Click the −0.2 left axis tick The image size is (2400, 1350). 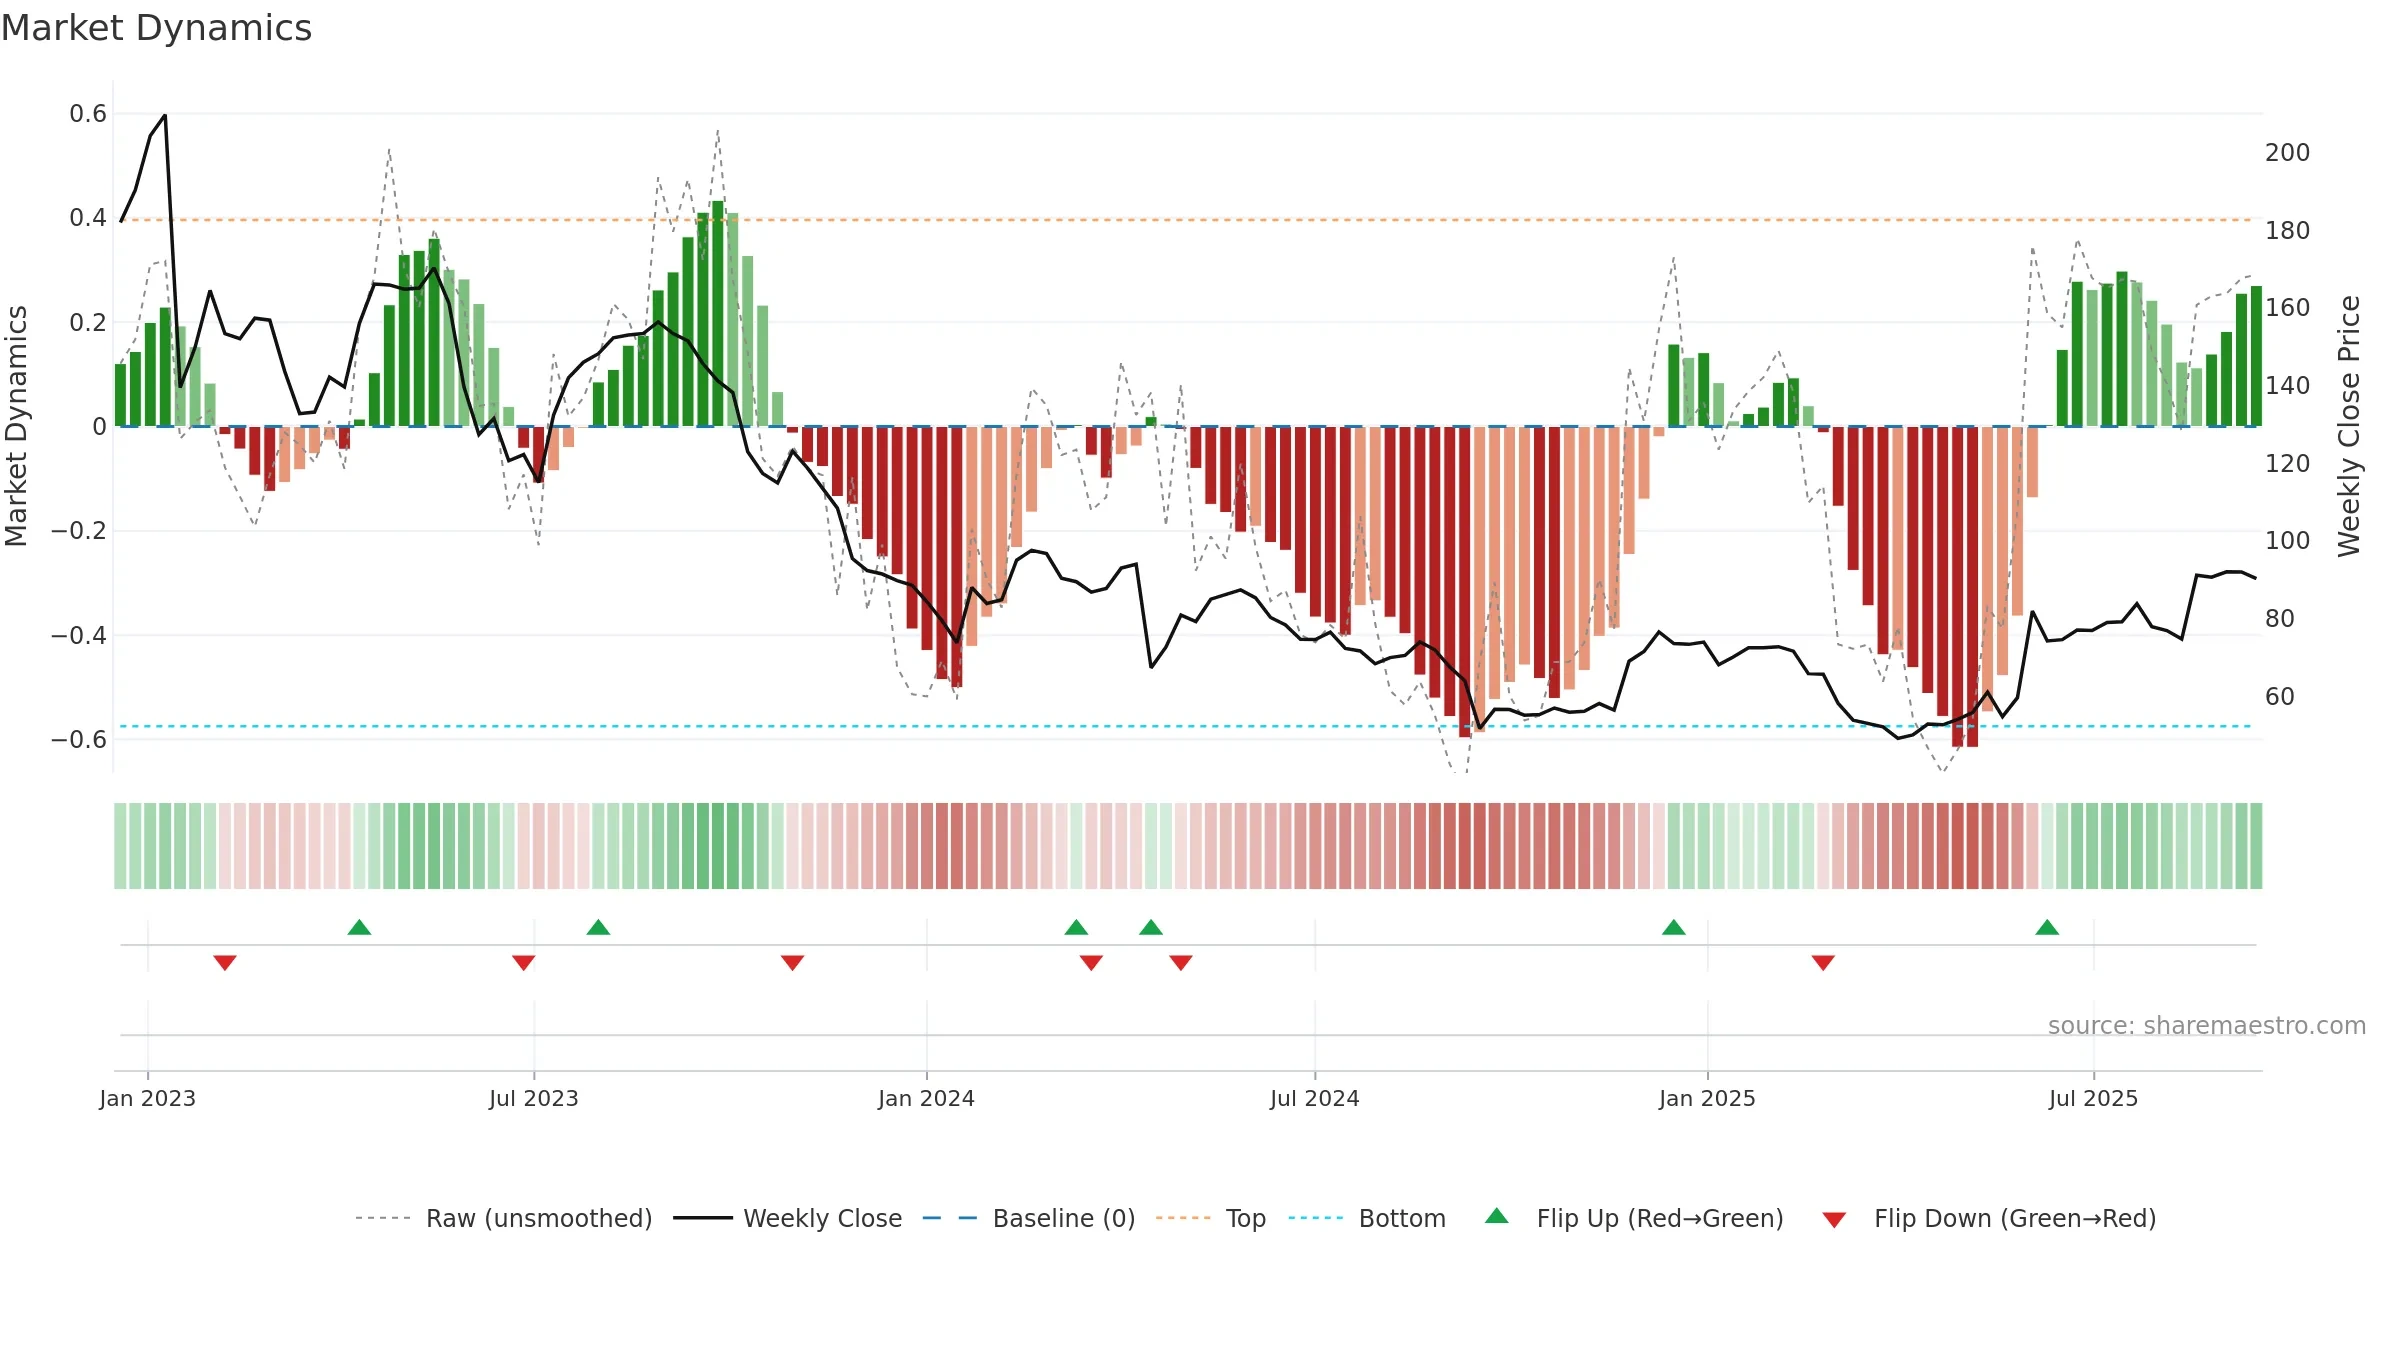[79, 531]
